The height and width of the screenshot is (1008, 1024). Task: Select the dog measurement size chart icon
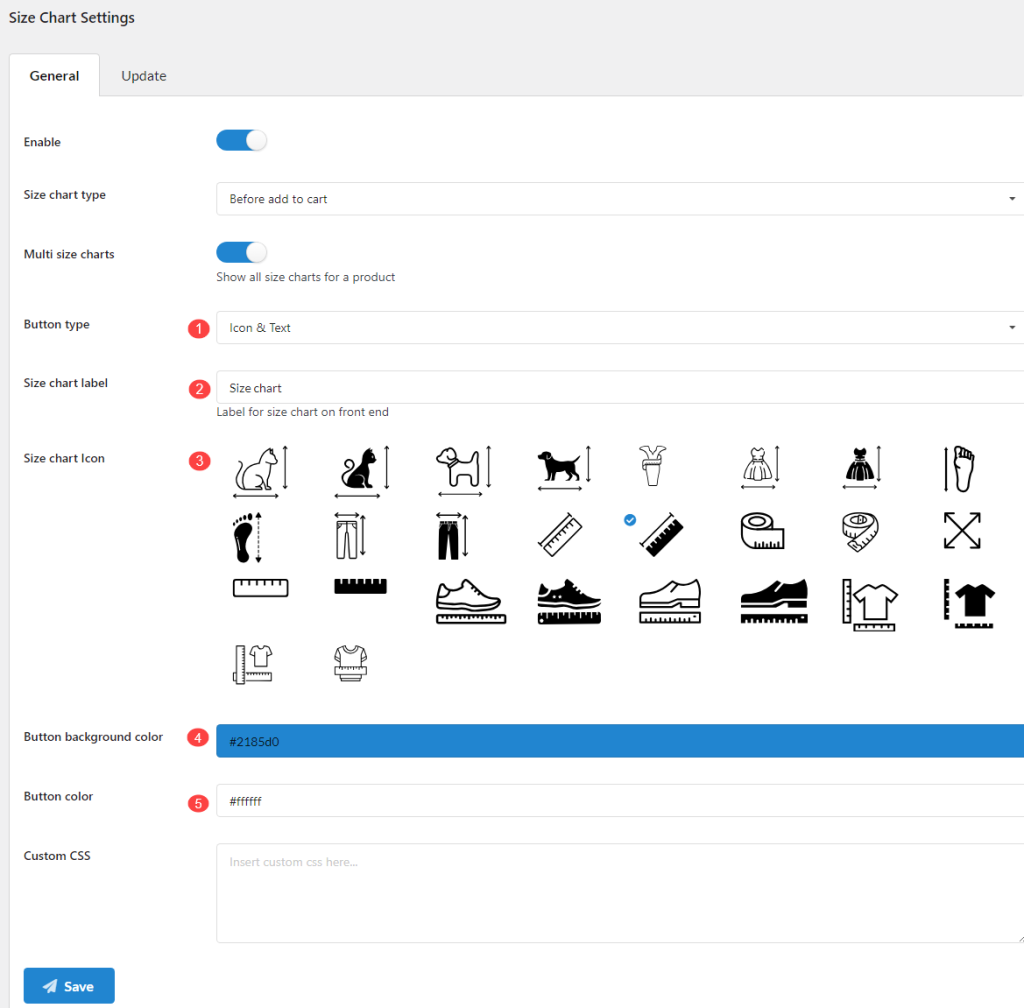463,468
